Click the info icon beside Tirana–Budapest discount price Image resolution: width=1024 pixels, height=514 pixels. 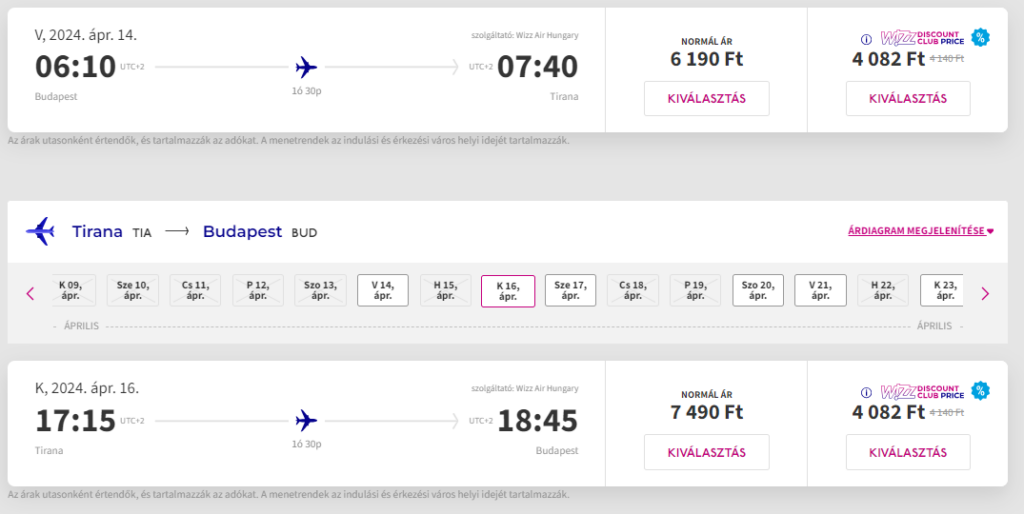(x=866, y=392)
